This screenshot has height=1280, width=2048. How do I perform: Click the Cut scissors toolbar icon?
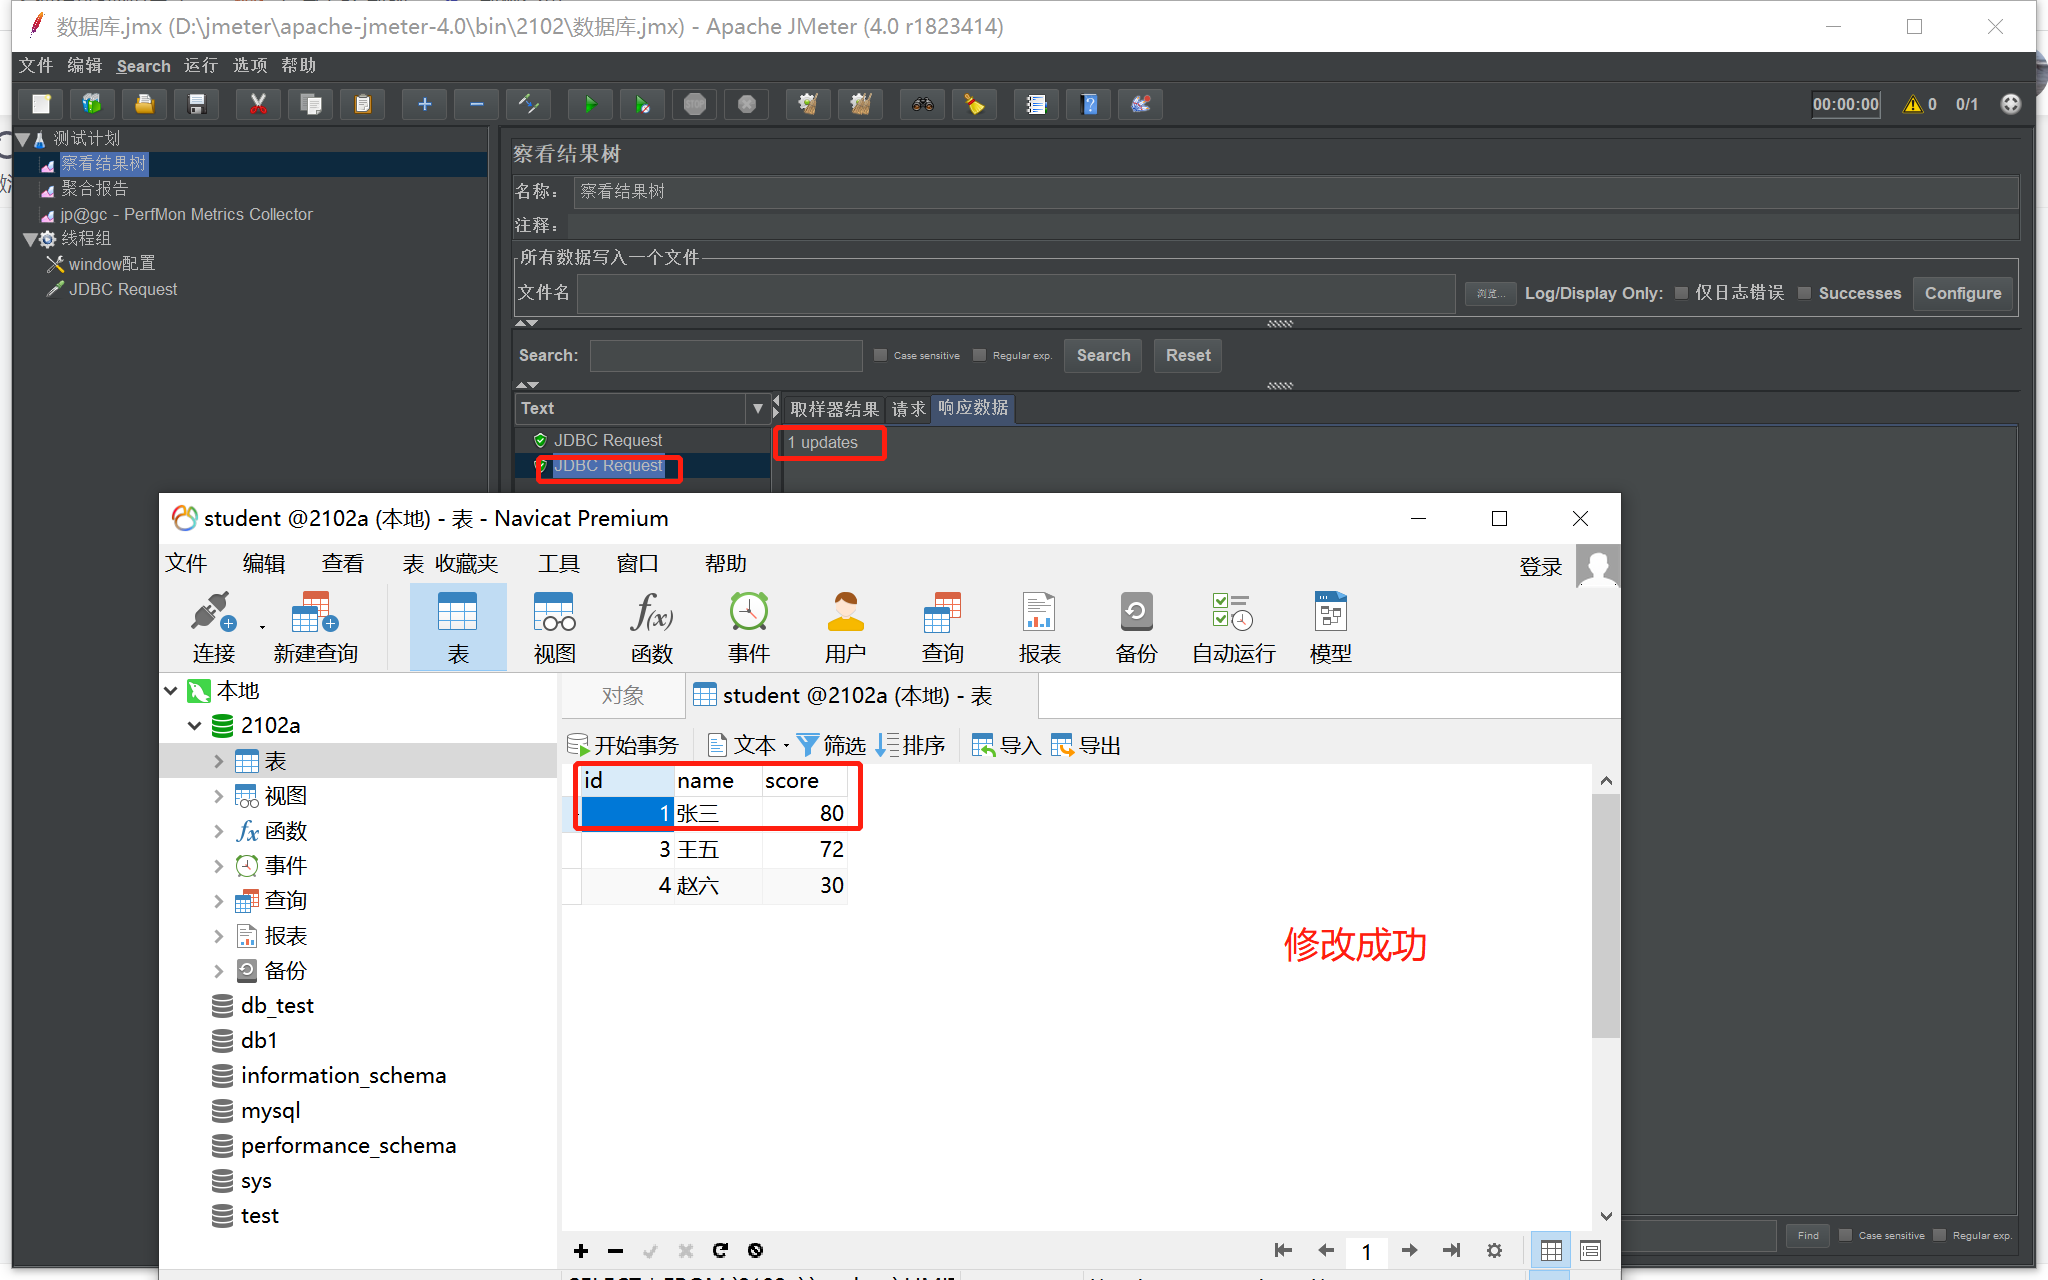[258, 104]
